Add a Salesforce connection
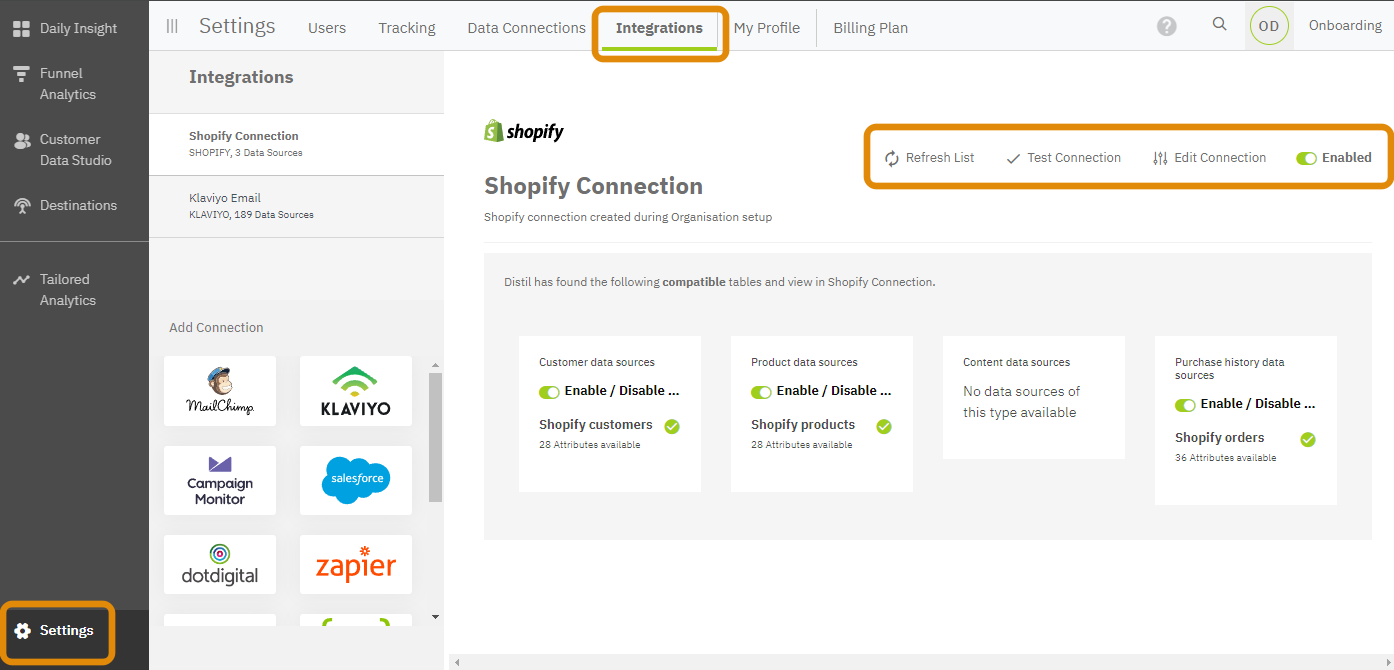 pyautogui.click(x=355, y=480)
